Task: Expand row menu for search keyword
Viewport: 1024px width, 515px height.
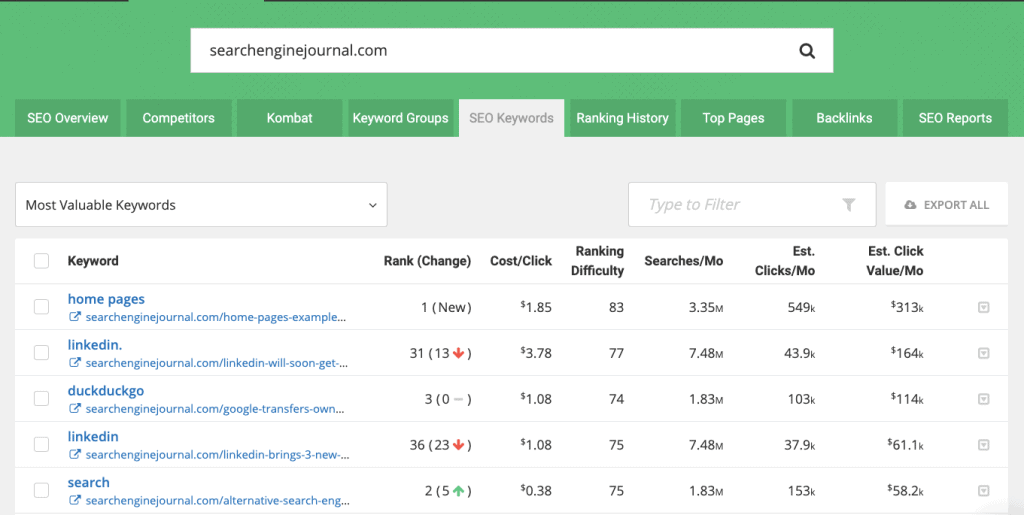Action: (x=984, y=491)
